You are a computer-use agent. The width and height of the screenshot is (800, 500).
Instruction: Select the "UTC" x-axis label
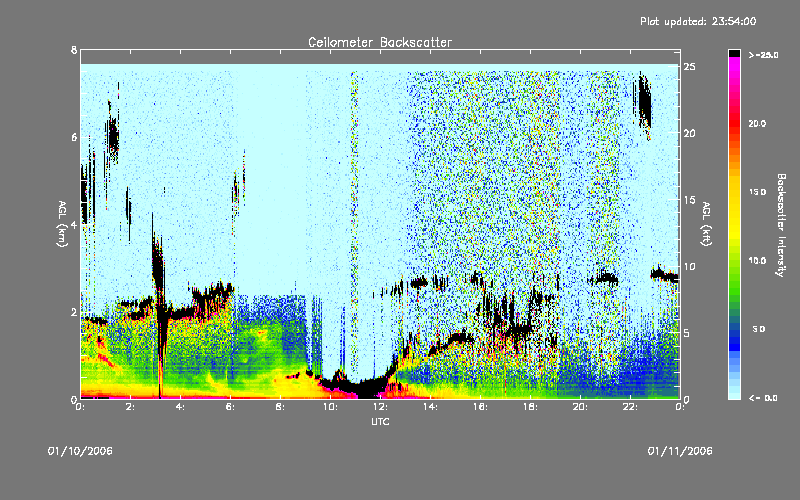(380, 421)
